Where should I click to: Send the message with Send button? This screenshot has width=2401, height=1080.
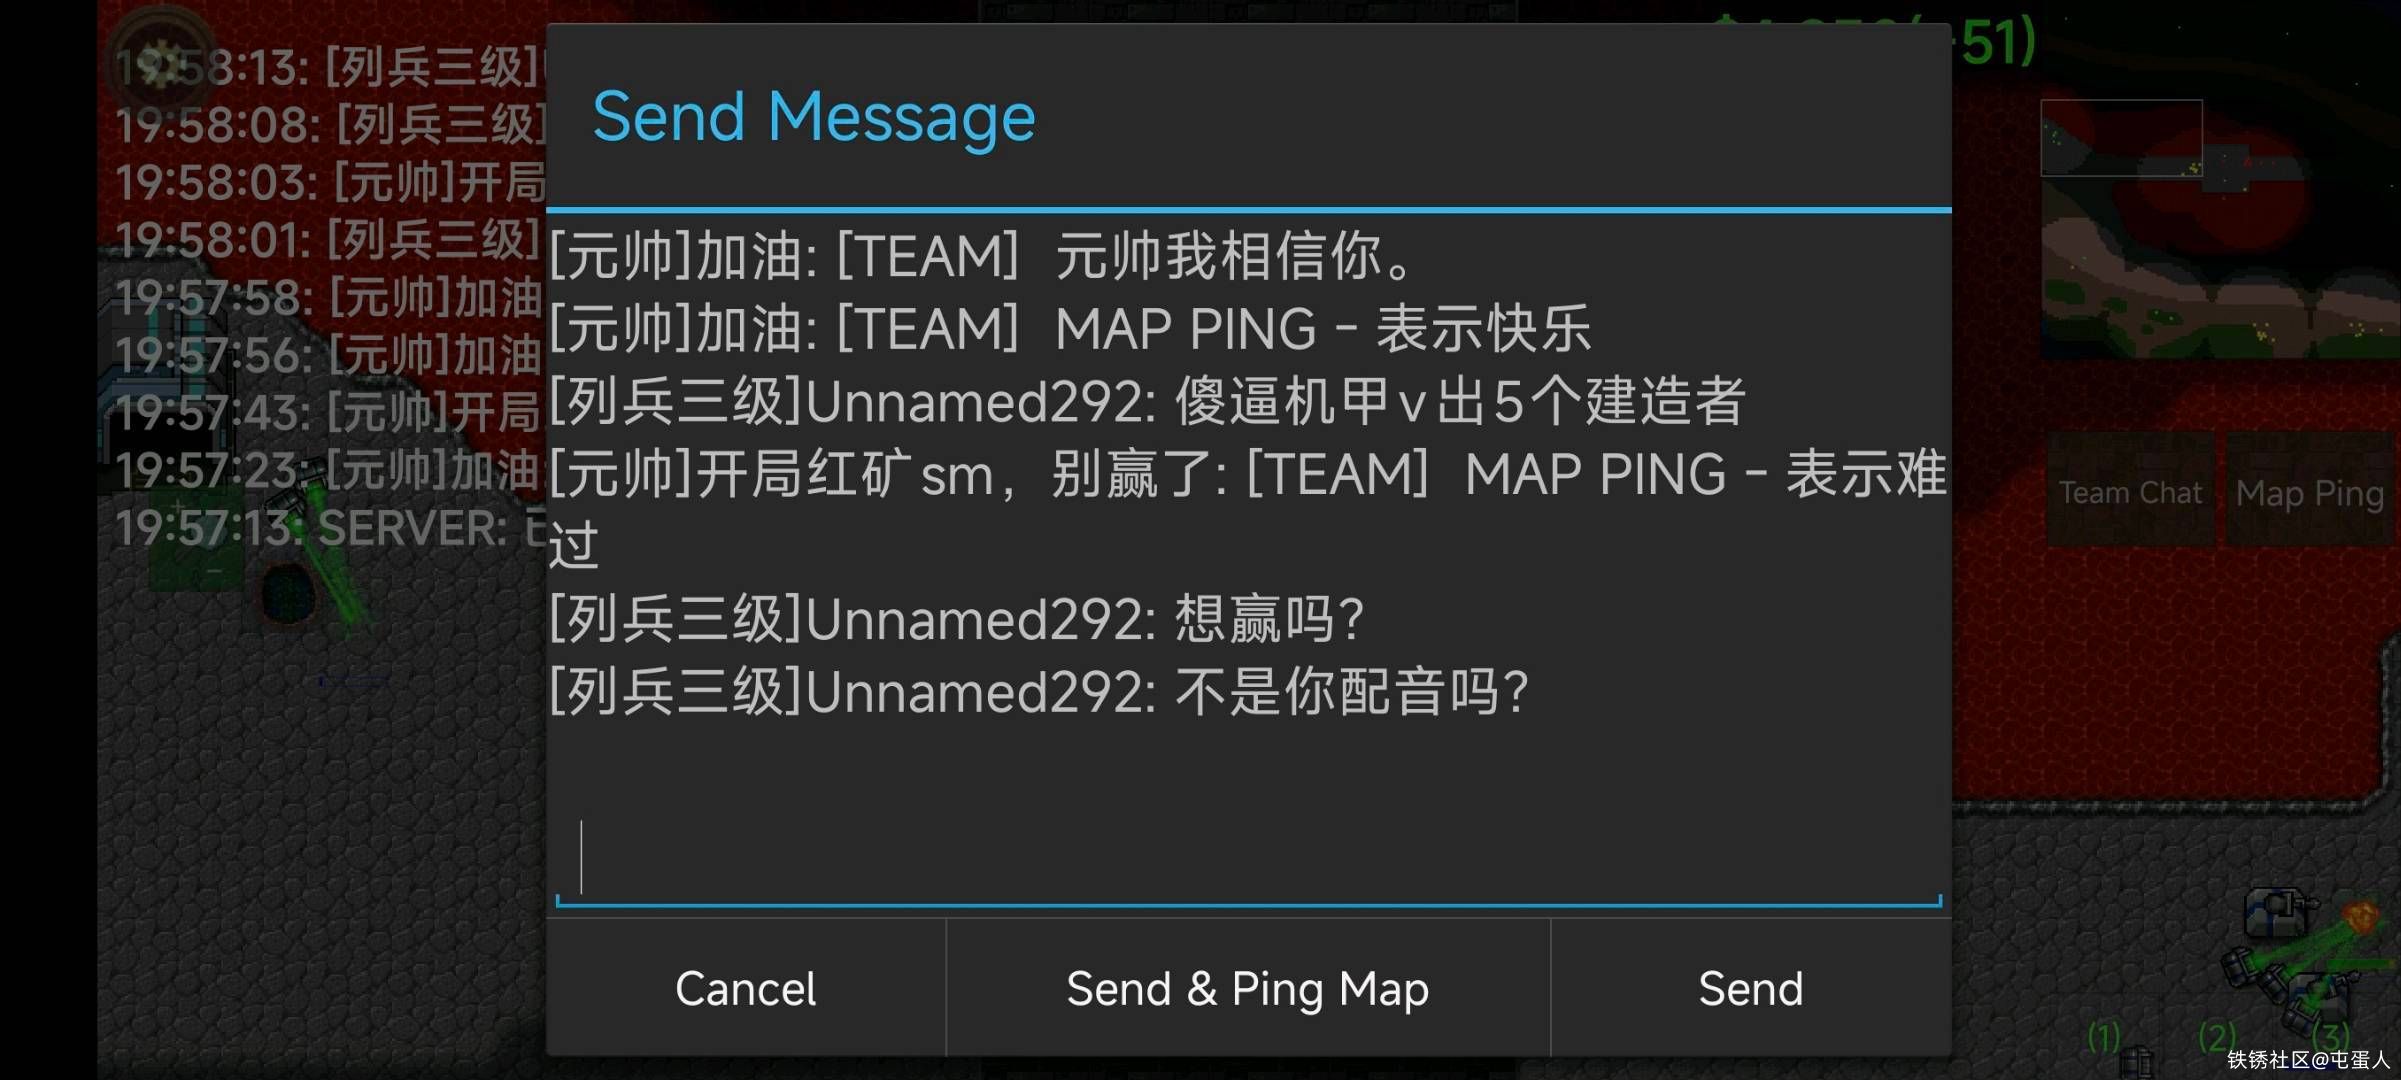[x=1751, y=988]
